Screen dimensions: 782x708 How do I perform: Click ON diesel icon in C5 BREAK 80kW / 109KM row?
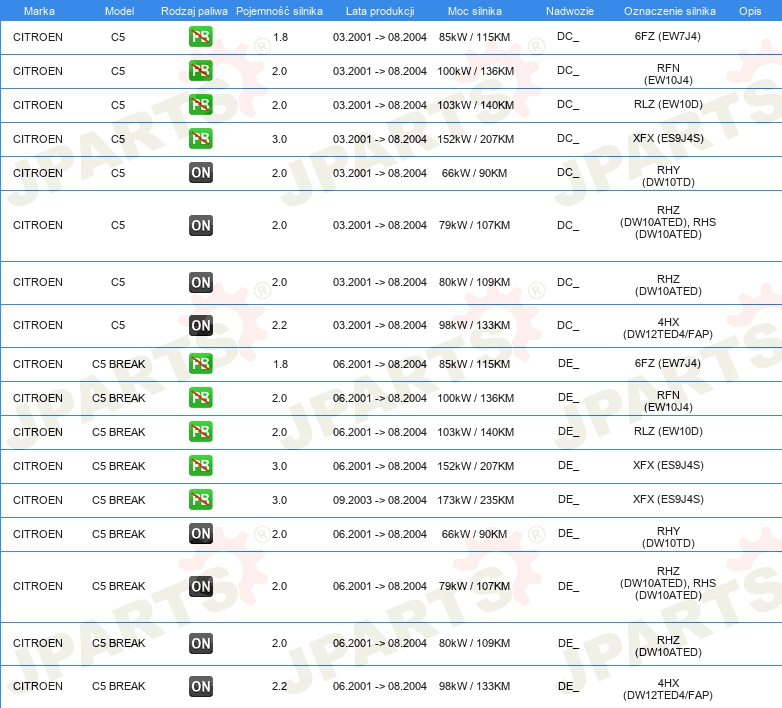[200, 643]
